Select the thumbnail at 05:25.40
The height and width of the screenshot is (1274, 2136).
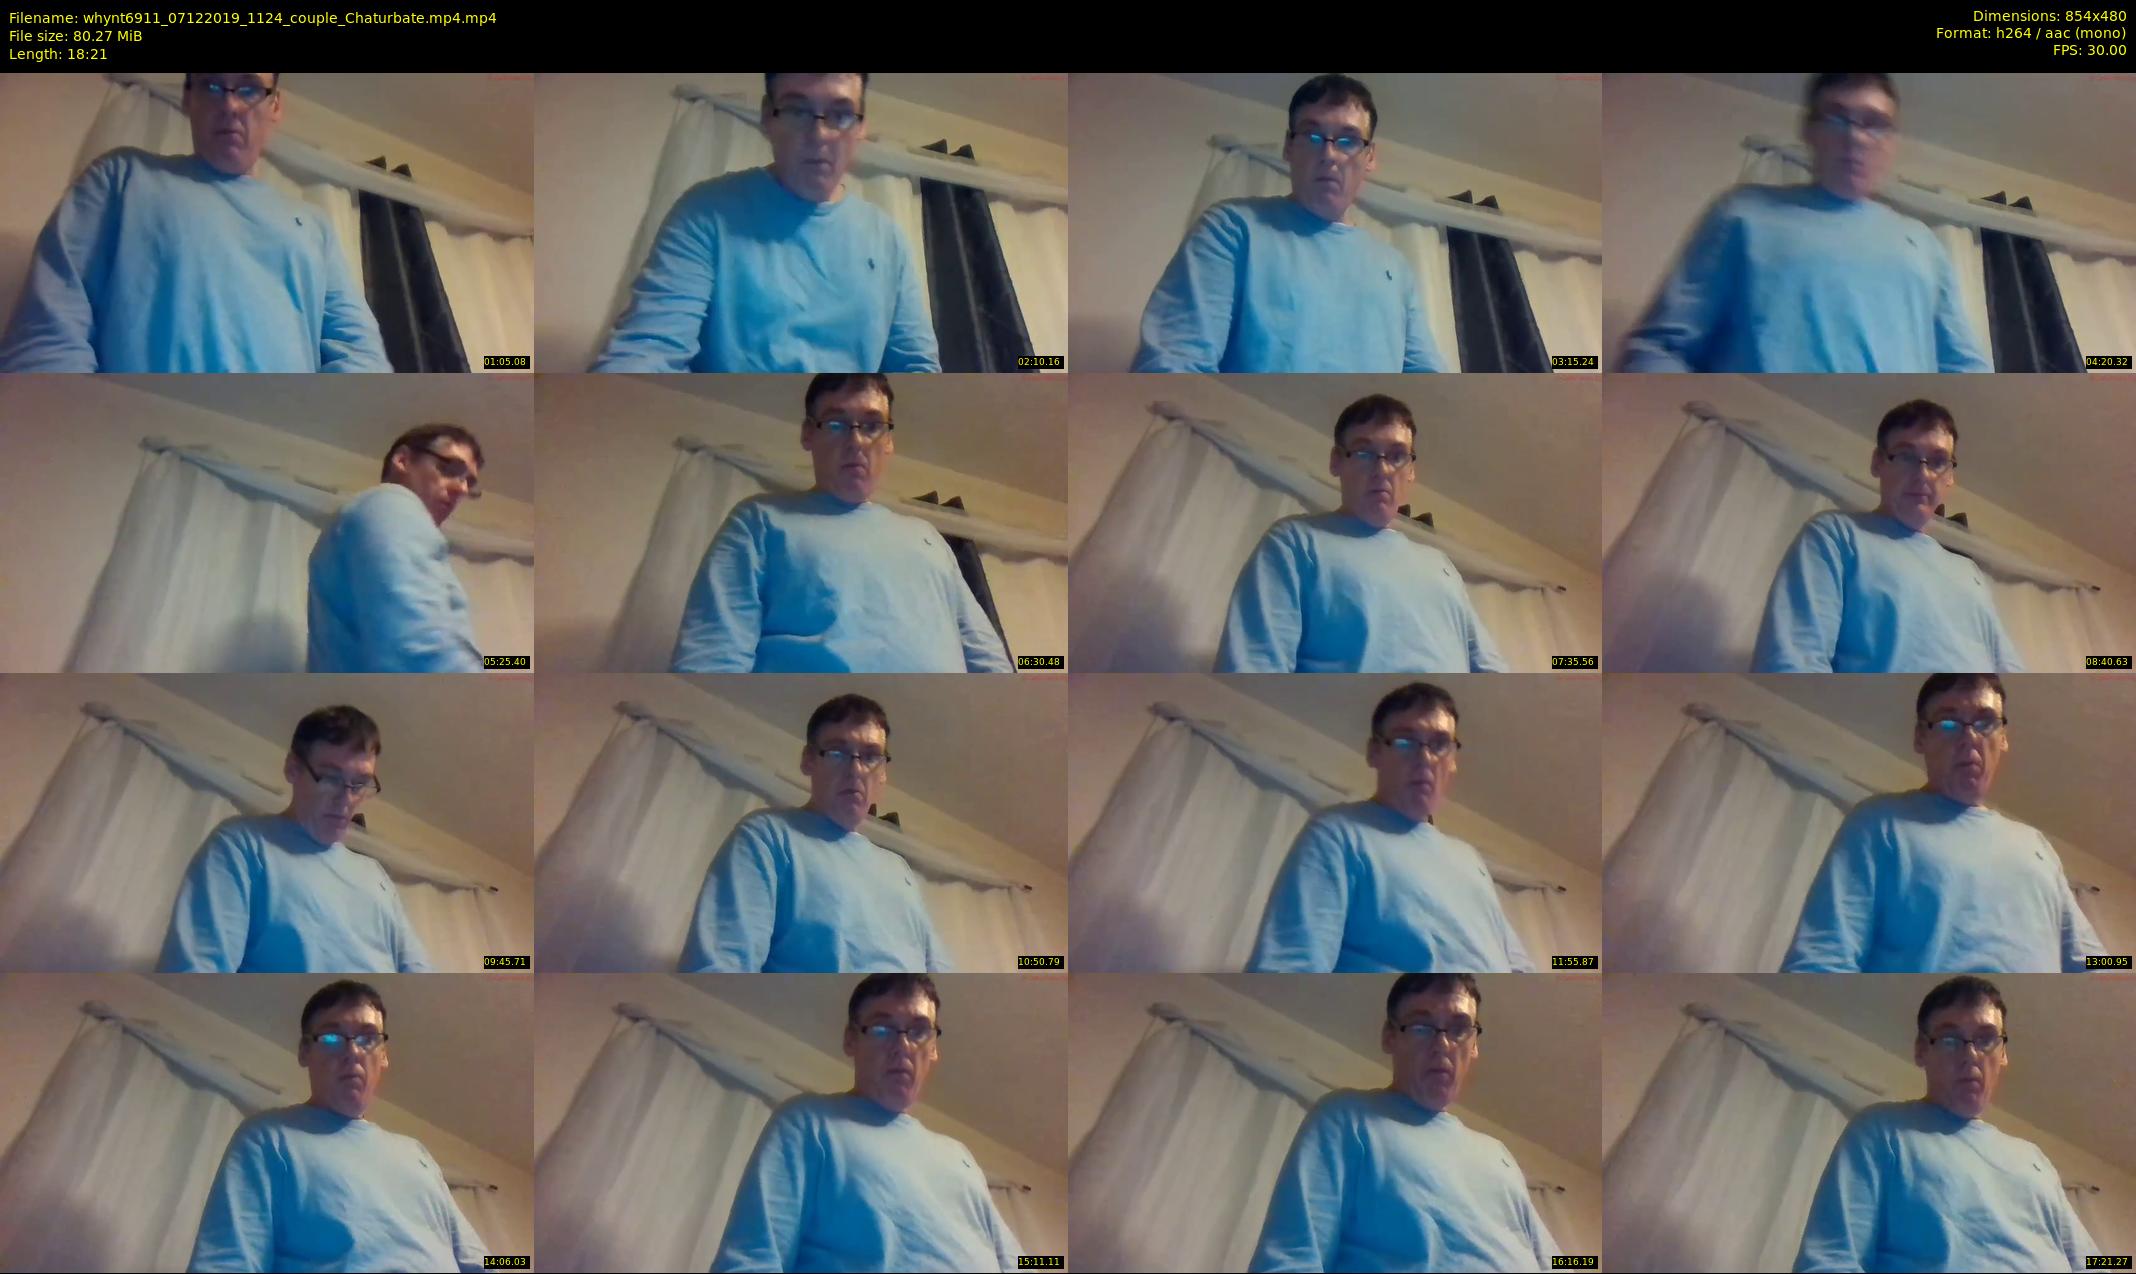[266, 522]
